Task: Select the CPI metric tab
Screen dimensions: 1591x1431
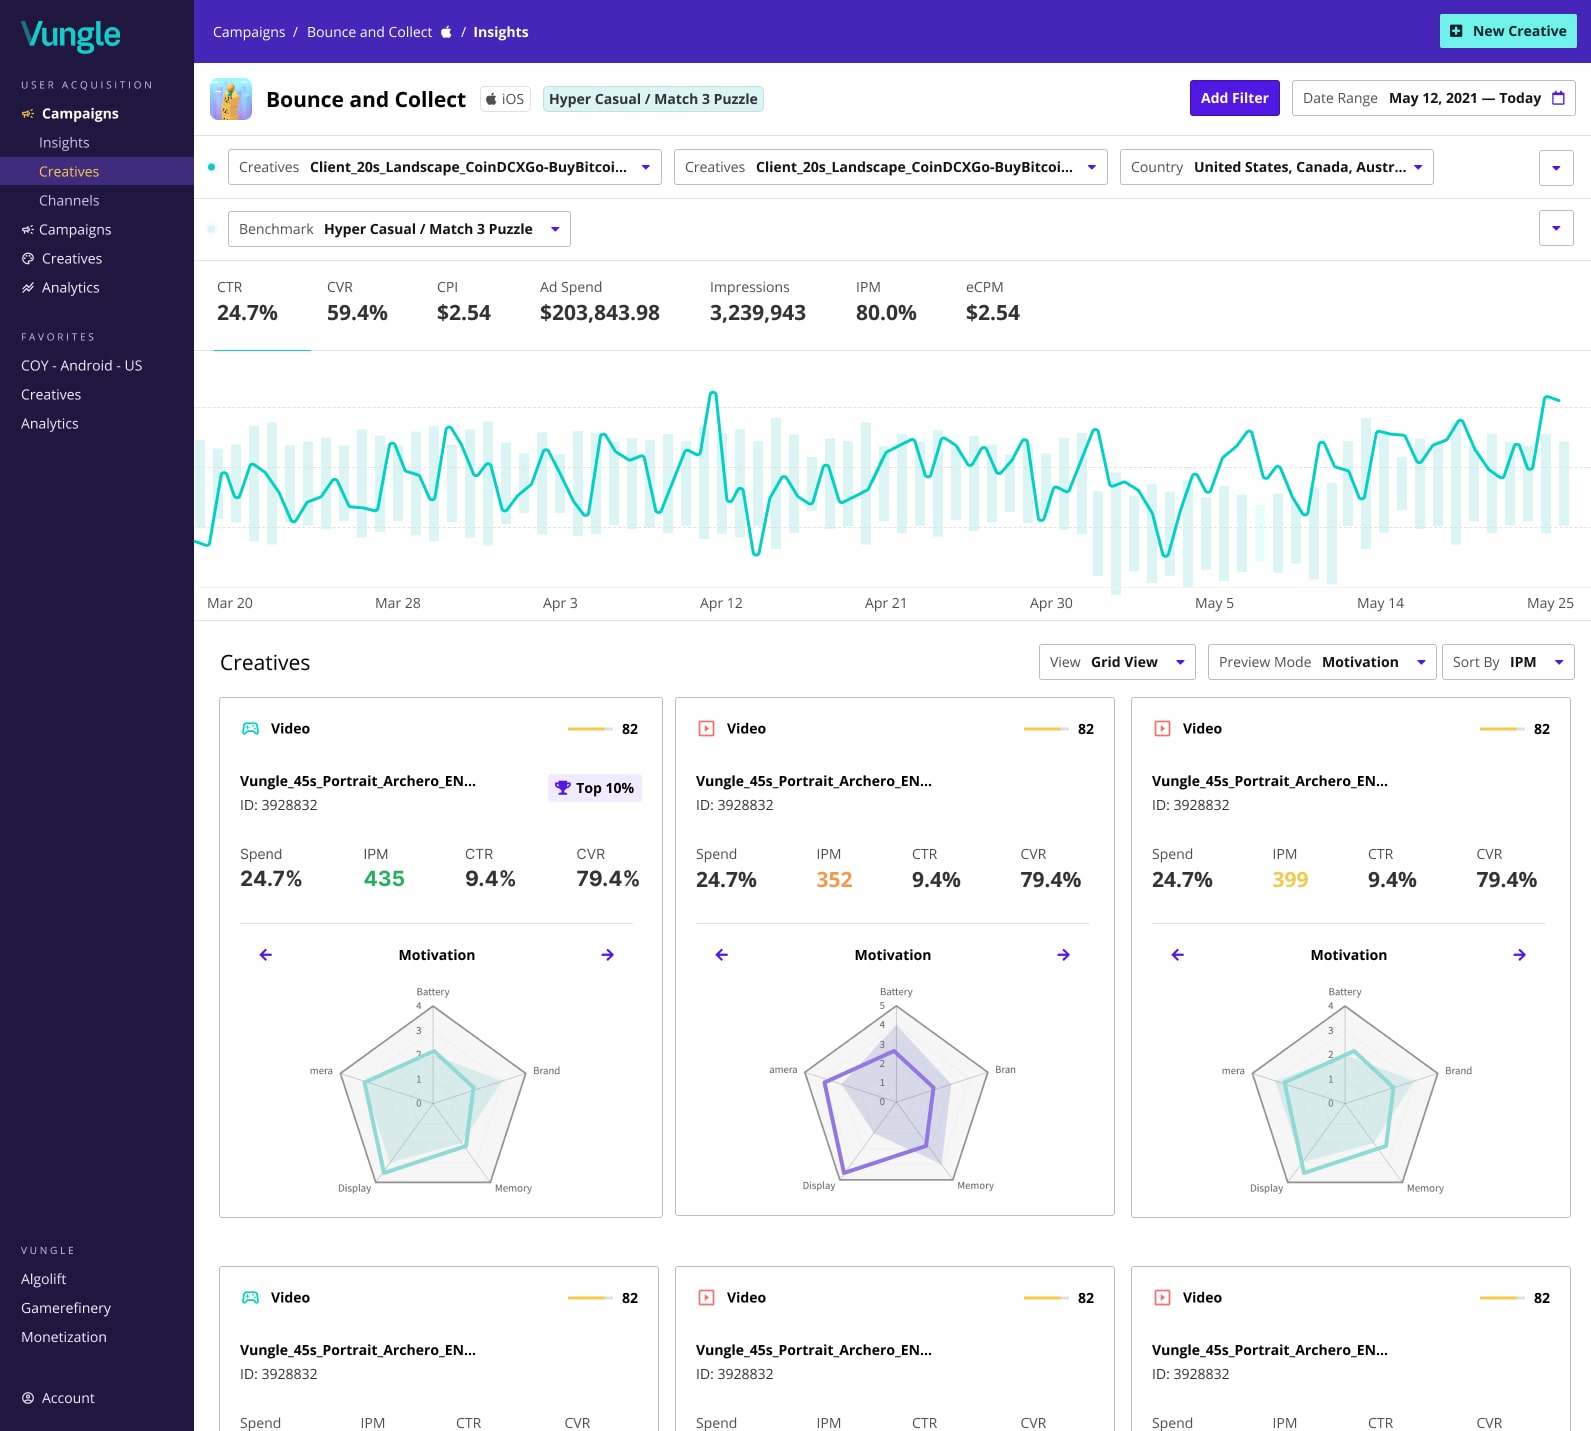Action: coord(464,302)
